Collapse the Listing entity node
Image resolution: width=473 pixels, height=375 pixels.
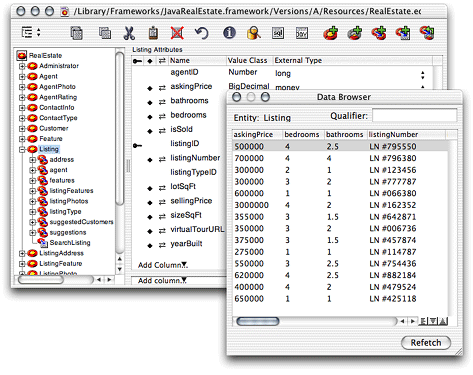pyautogui.click(x=22, y=149)
